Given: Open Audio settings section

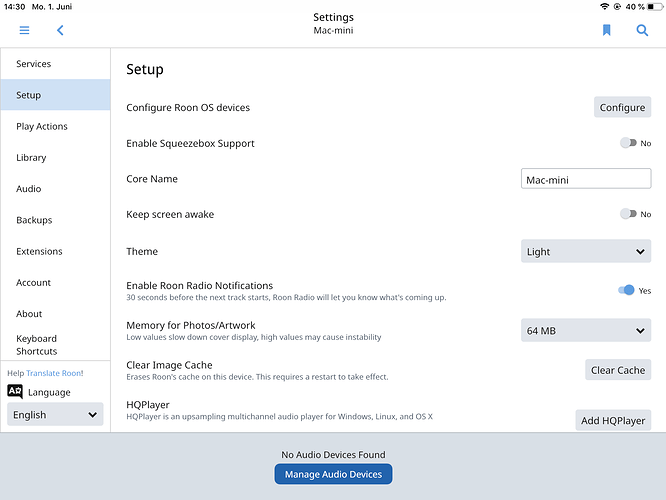Looking at the screenshot, I should pyautogui.click(x=56, y=189).
